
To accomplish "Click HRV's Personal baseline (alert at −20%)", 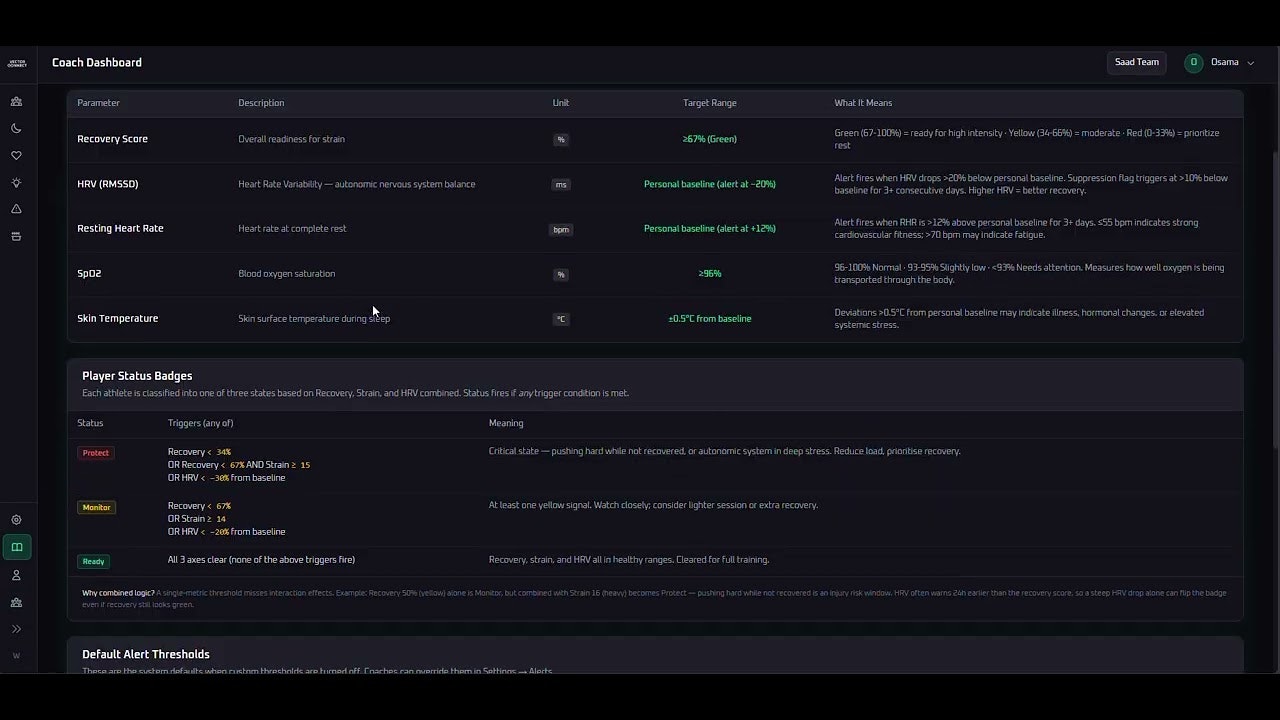I will point(710,184).
